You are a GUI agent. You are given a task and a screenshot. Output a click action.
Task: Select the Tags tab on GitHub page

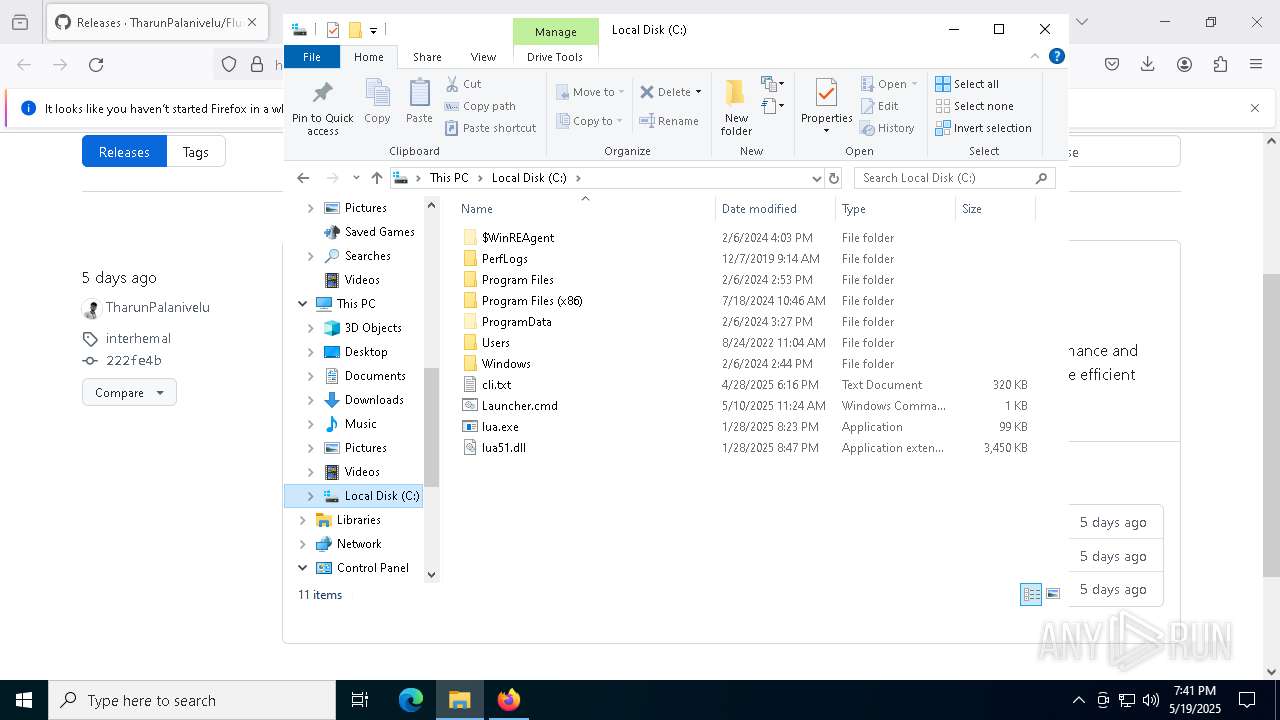tap(195, 152)
